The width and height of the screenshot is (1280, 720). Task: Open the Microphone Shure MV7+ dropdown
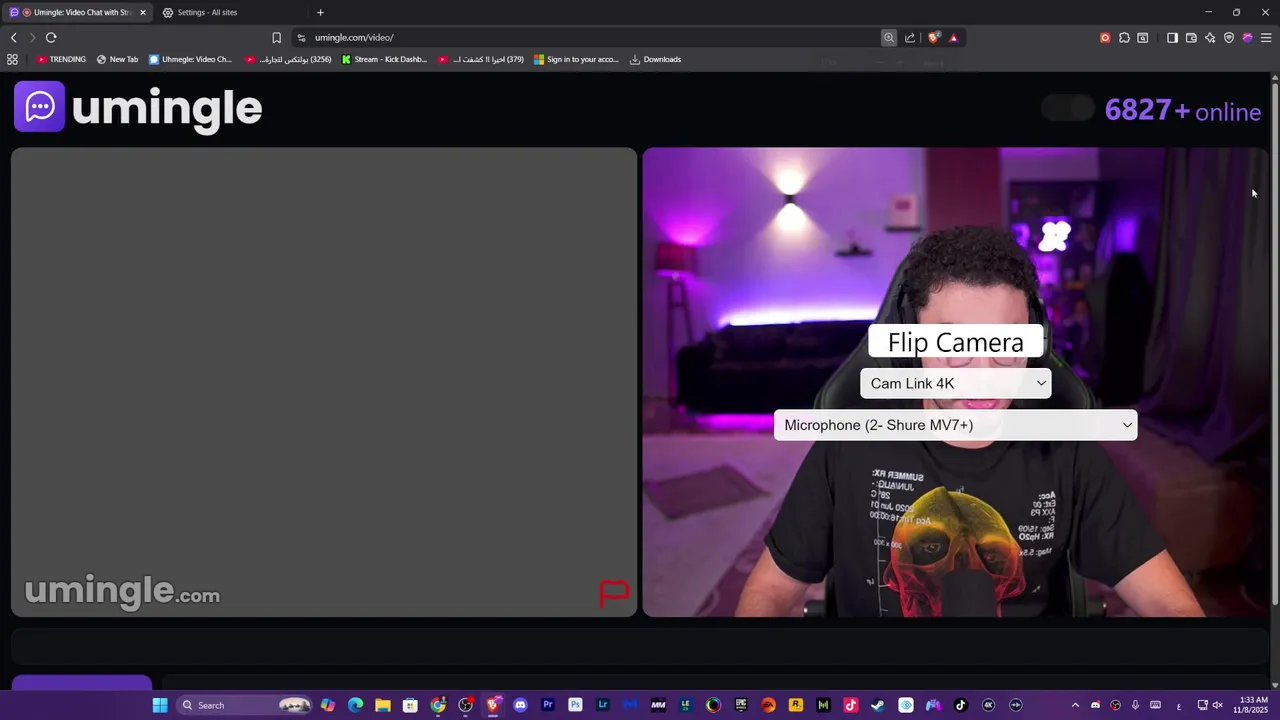click(x=956, y=425)
